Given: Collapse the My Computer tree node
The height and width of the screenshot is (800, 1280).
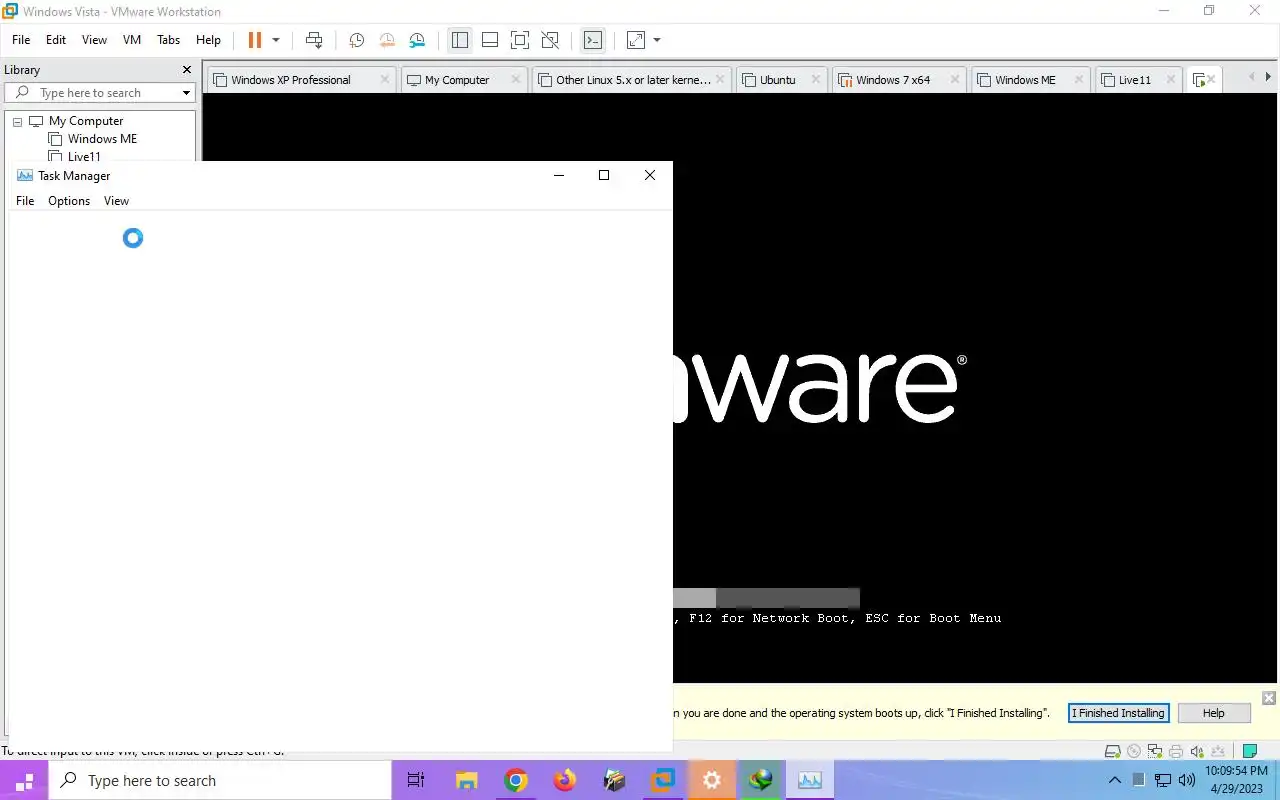Looking at the screenshot, I should [17, 121].
